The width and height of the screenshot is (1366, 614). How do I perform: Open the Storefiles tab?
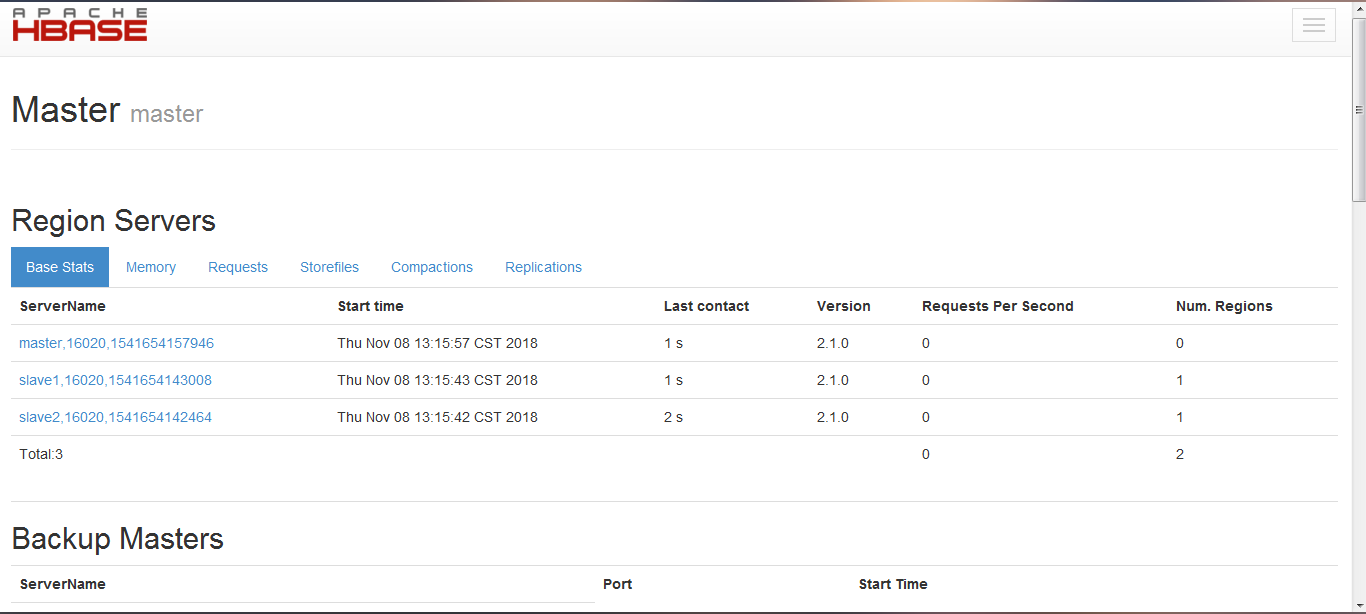coord(329,267)
